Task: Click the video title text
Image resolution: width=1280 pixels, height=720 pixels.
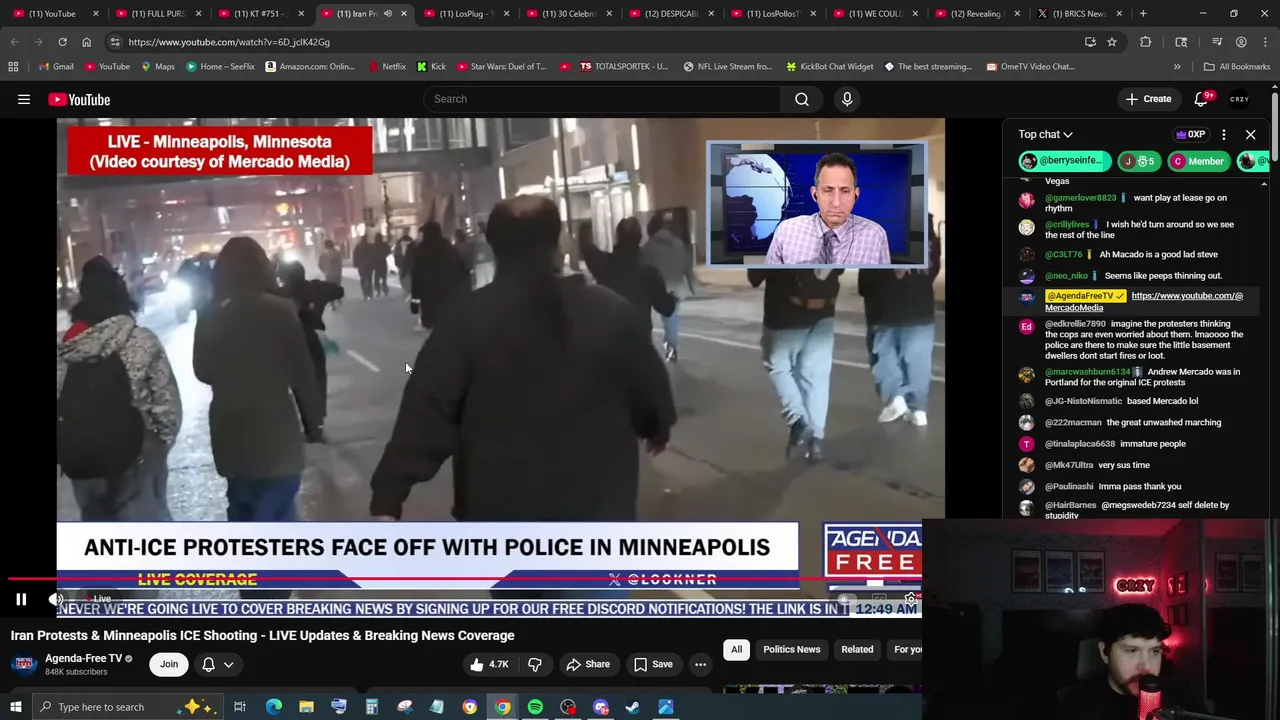Action: (x=263, y=636)
